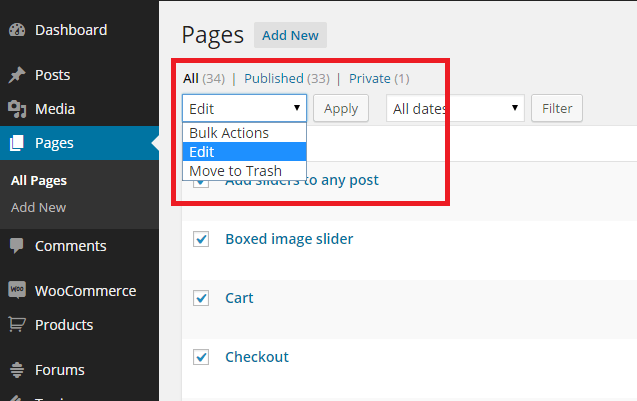The image size is (637, 401).
Task: Click the Comments speech bubble icon
Action: pos(17,246)
